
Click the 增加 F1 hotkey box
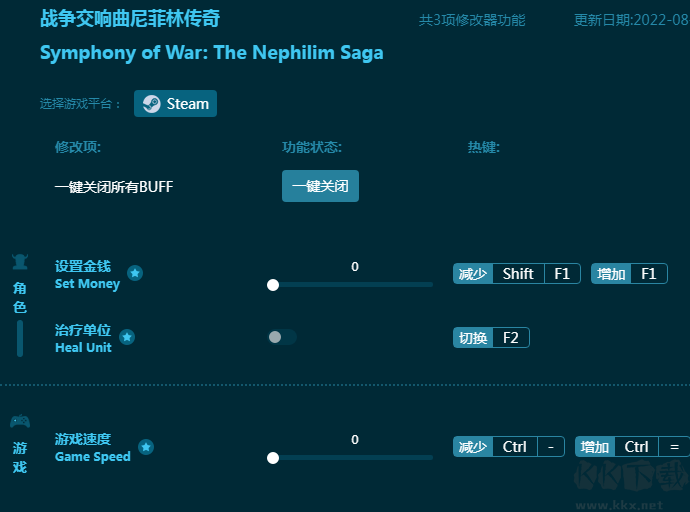point(629,274)
